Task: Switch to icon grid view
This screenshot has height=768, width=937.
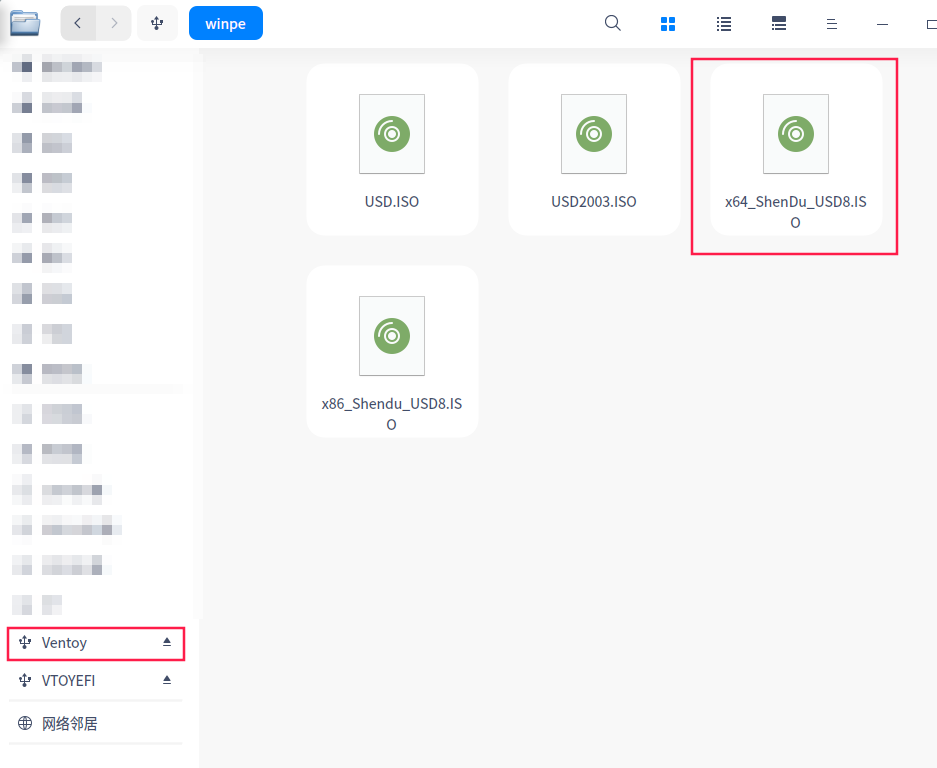Action: pyautogui.click(x=668, y=24)
